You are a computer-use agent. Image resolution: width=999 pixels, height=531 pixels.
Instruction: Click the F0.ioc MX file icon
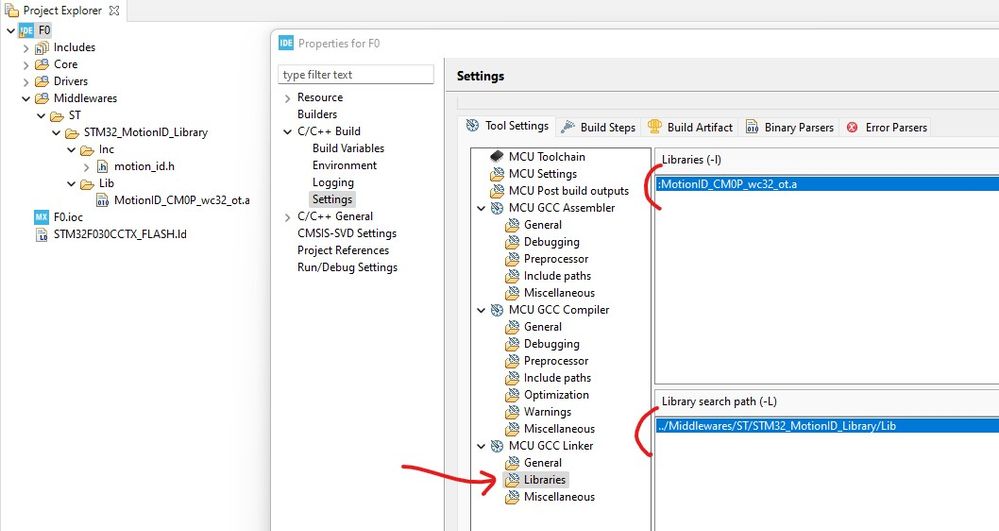click(x=41, y=217)
